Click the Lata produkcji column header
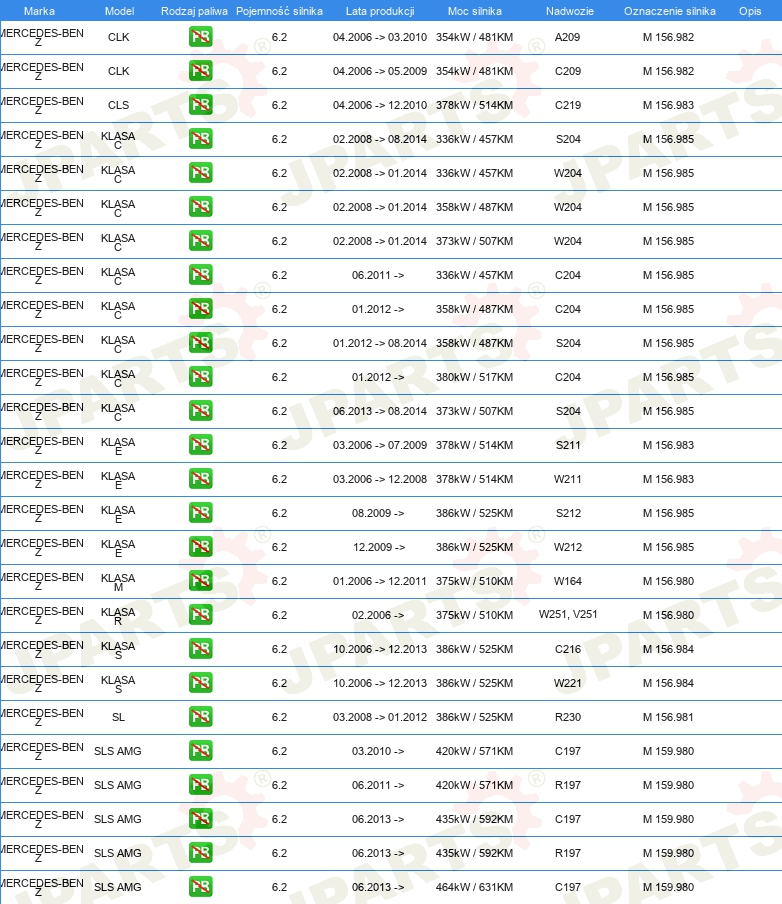The width and height of the screenshot is (782, 904). (380, 11)
